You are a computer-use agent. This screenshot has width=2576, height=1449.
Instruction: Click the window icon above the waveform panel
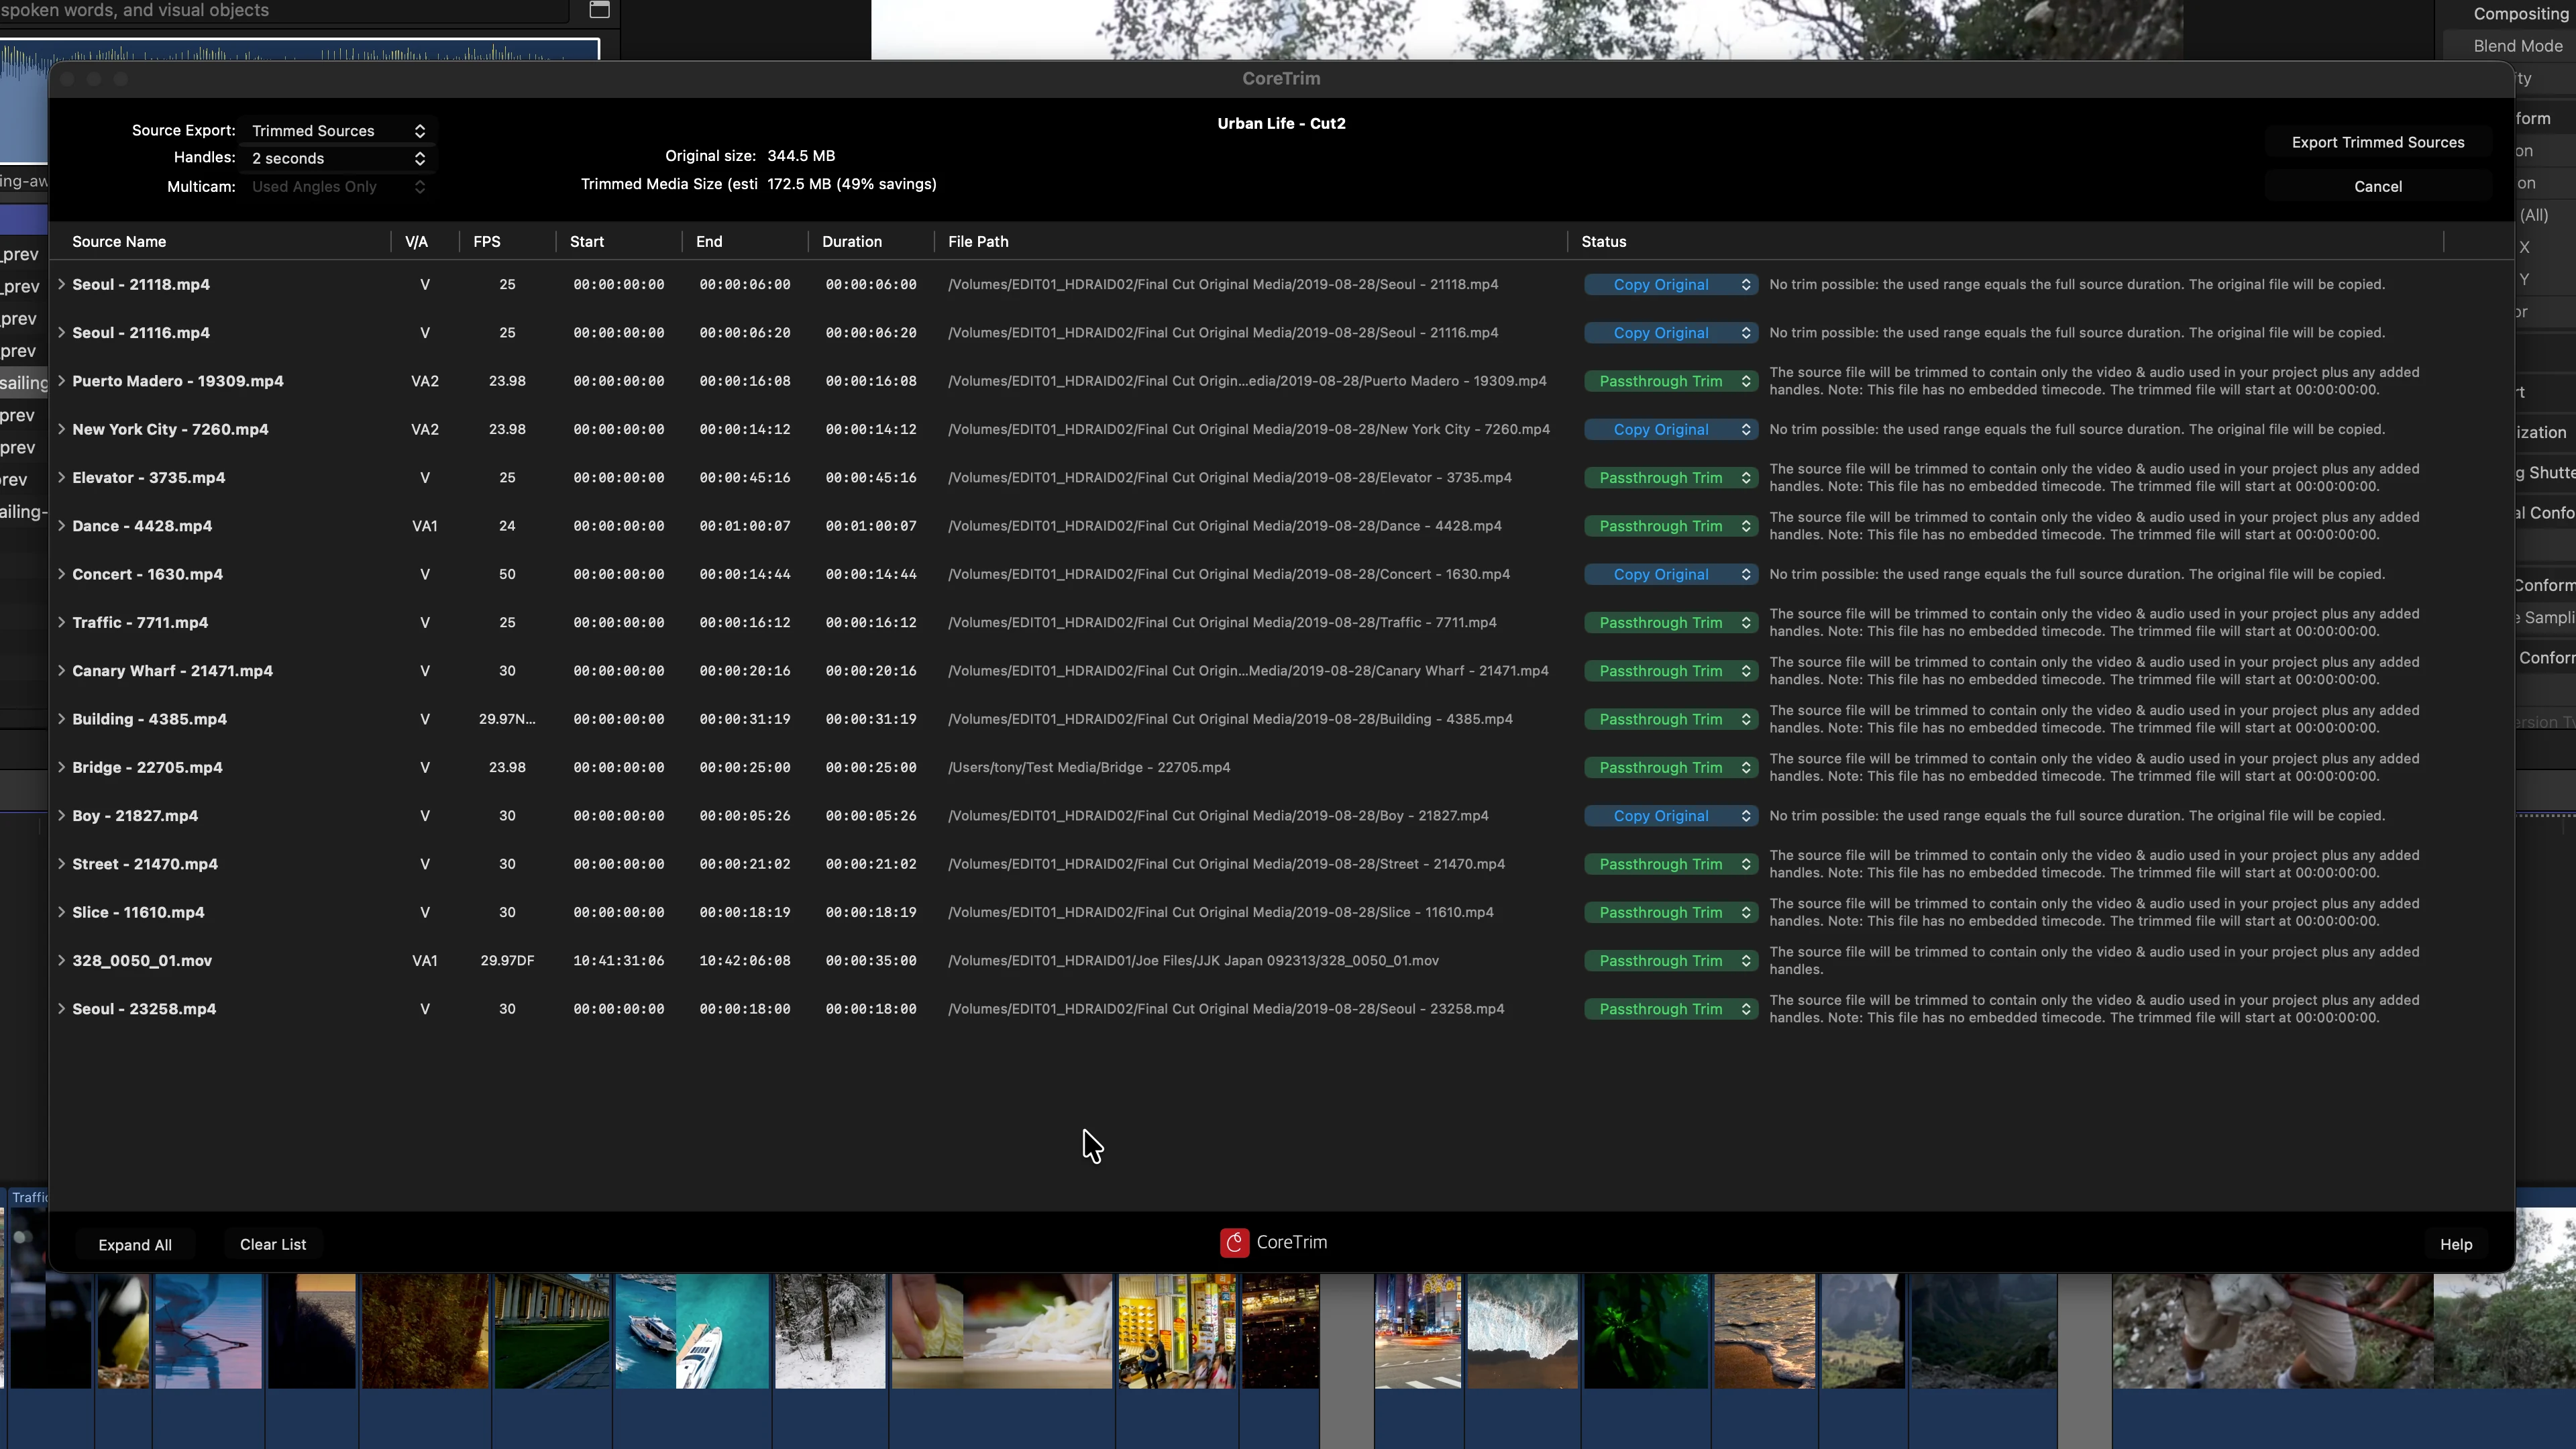coord(599,10)
